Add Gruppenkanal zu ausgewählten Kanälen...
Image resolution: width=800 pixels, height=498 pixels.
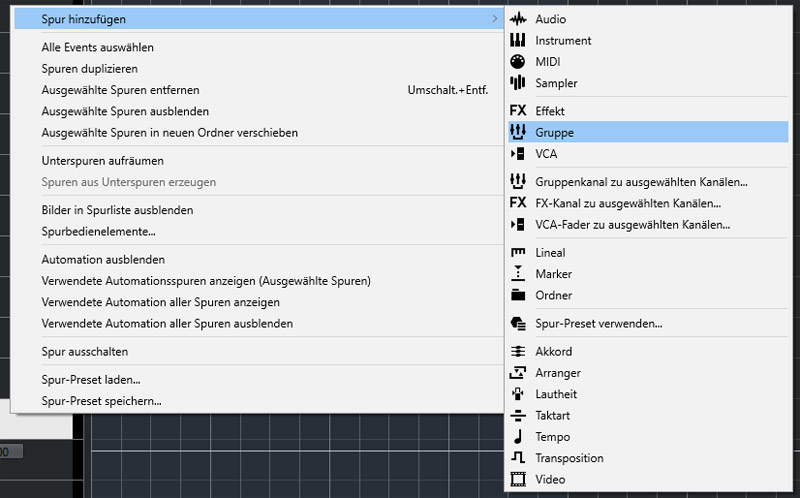pos(641,181)
